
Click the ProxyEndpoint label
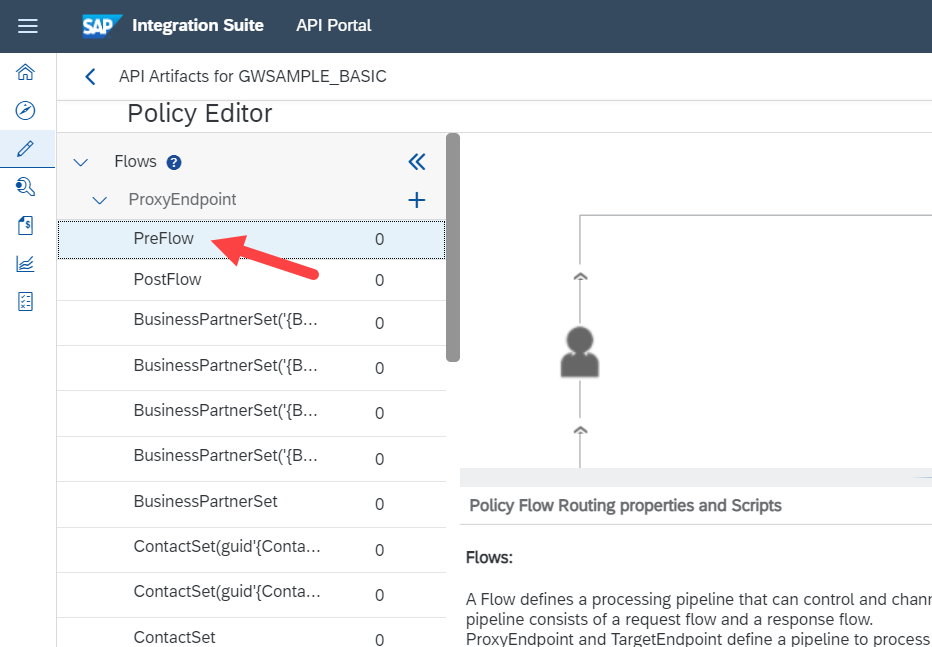pos(182,200)
